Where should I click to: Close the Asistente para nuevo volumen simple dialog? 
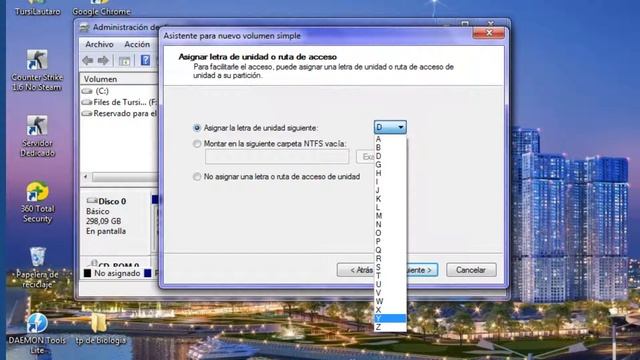[489, 33]
